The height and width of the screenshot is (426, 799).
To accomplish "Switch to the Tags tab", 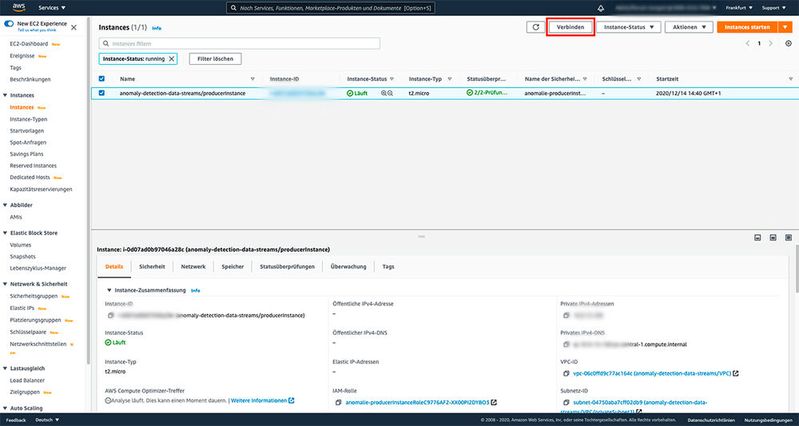I will (x=388, y=267).
